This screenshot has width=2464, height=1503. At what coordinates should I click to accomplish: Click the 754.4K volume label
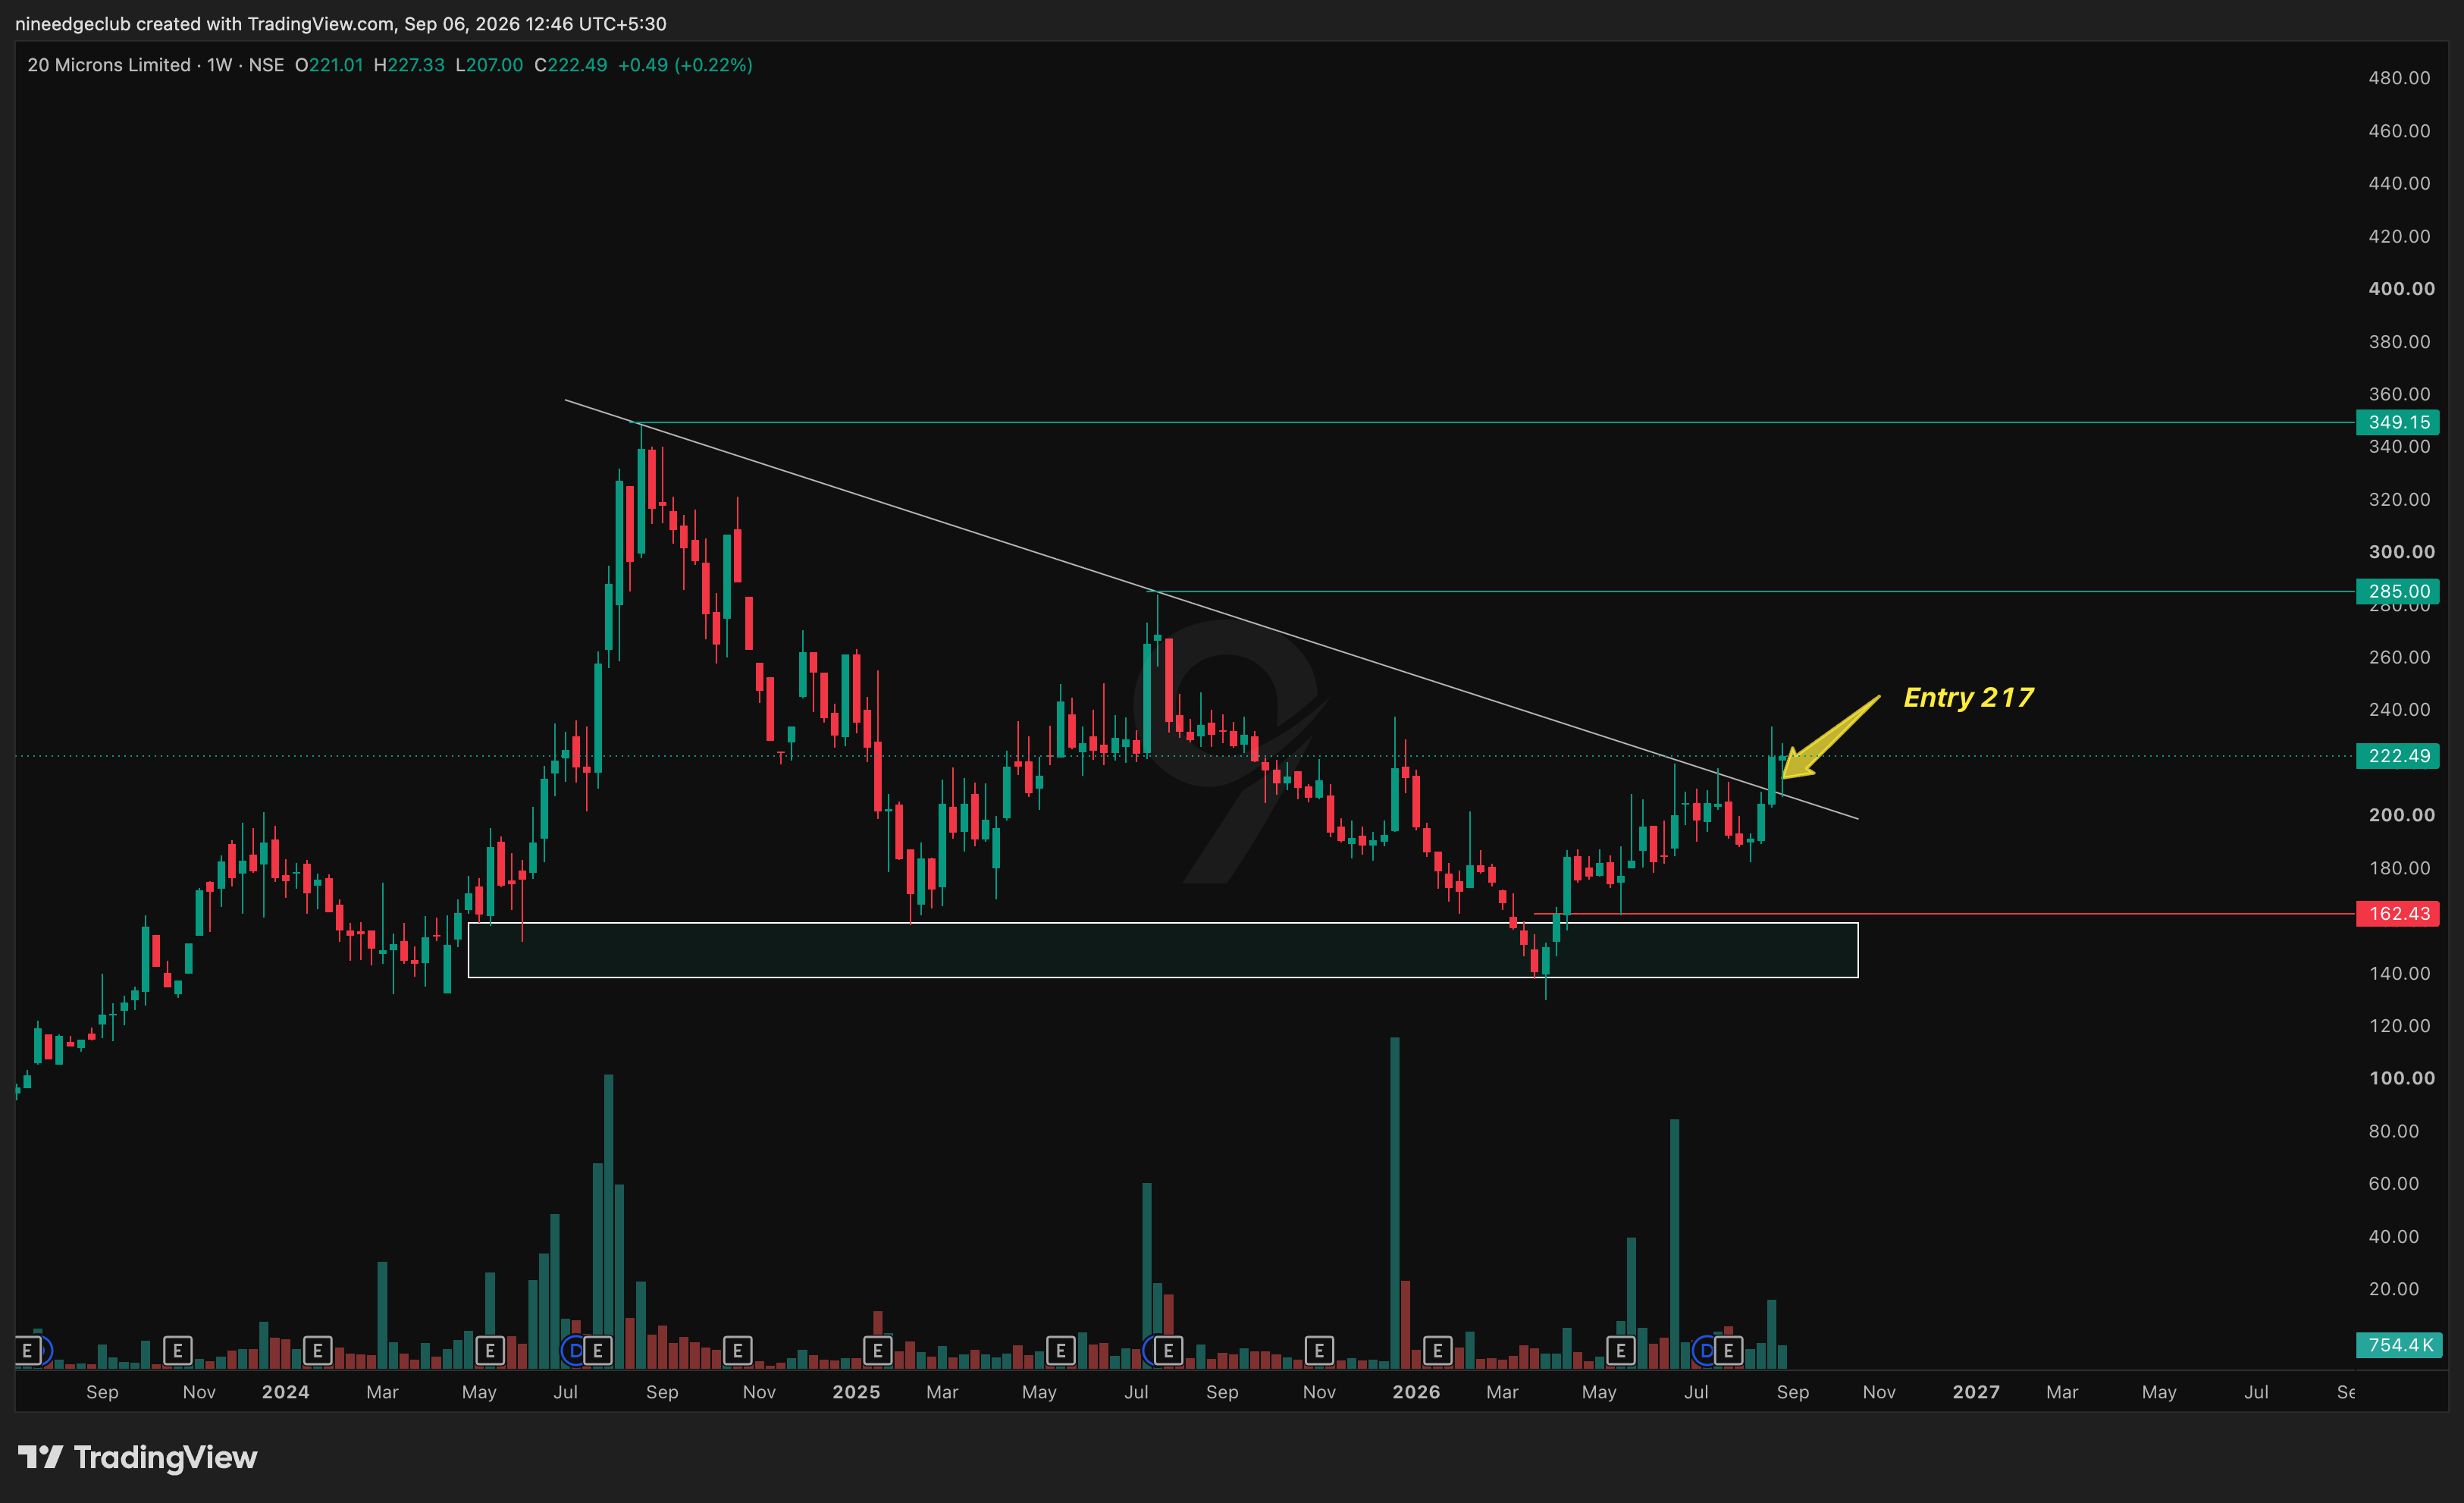pyautogui.click(x=2399, y=1345)
